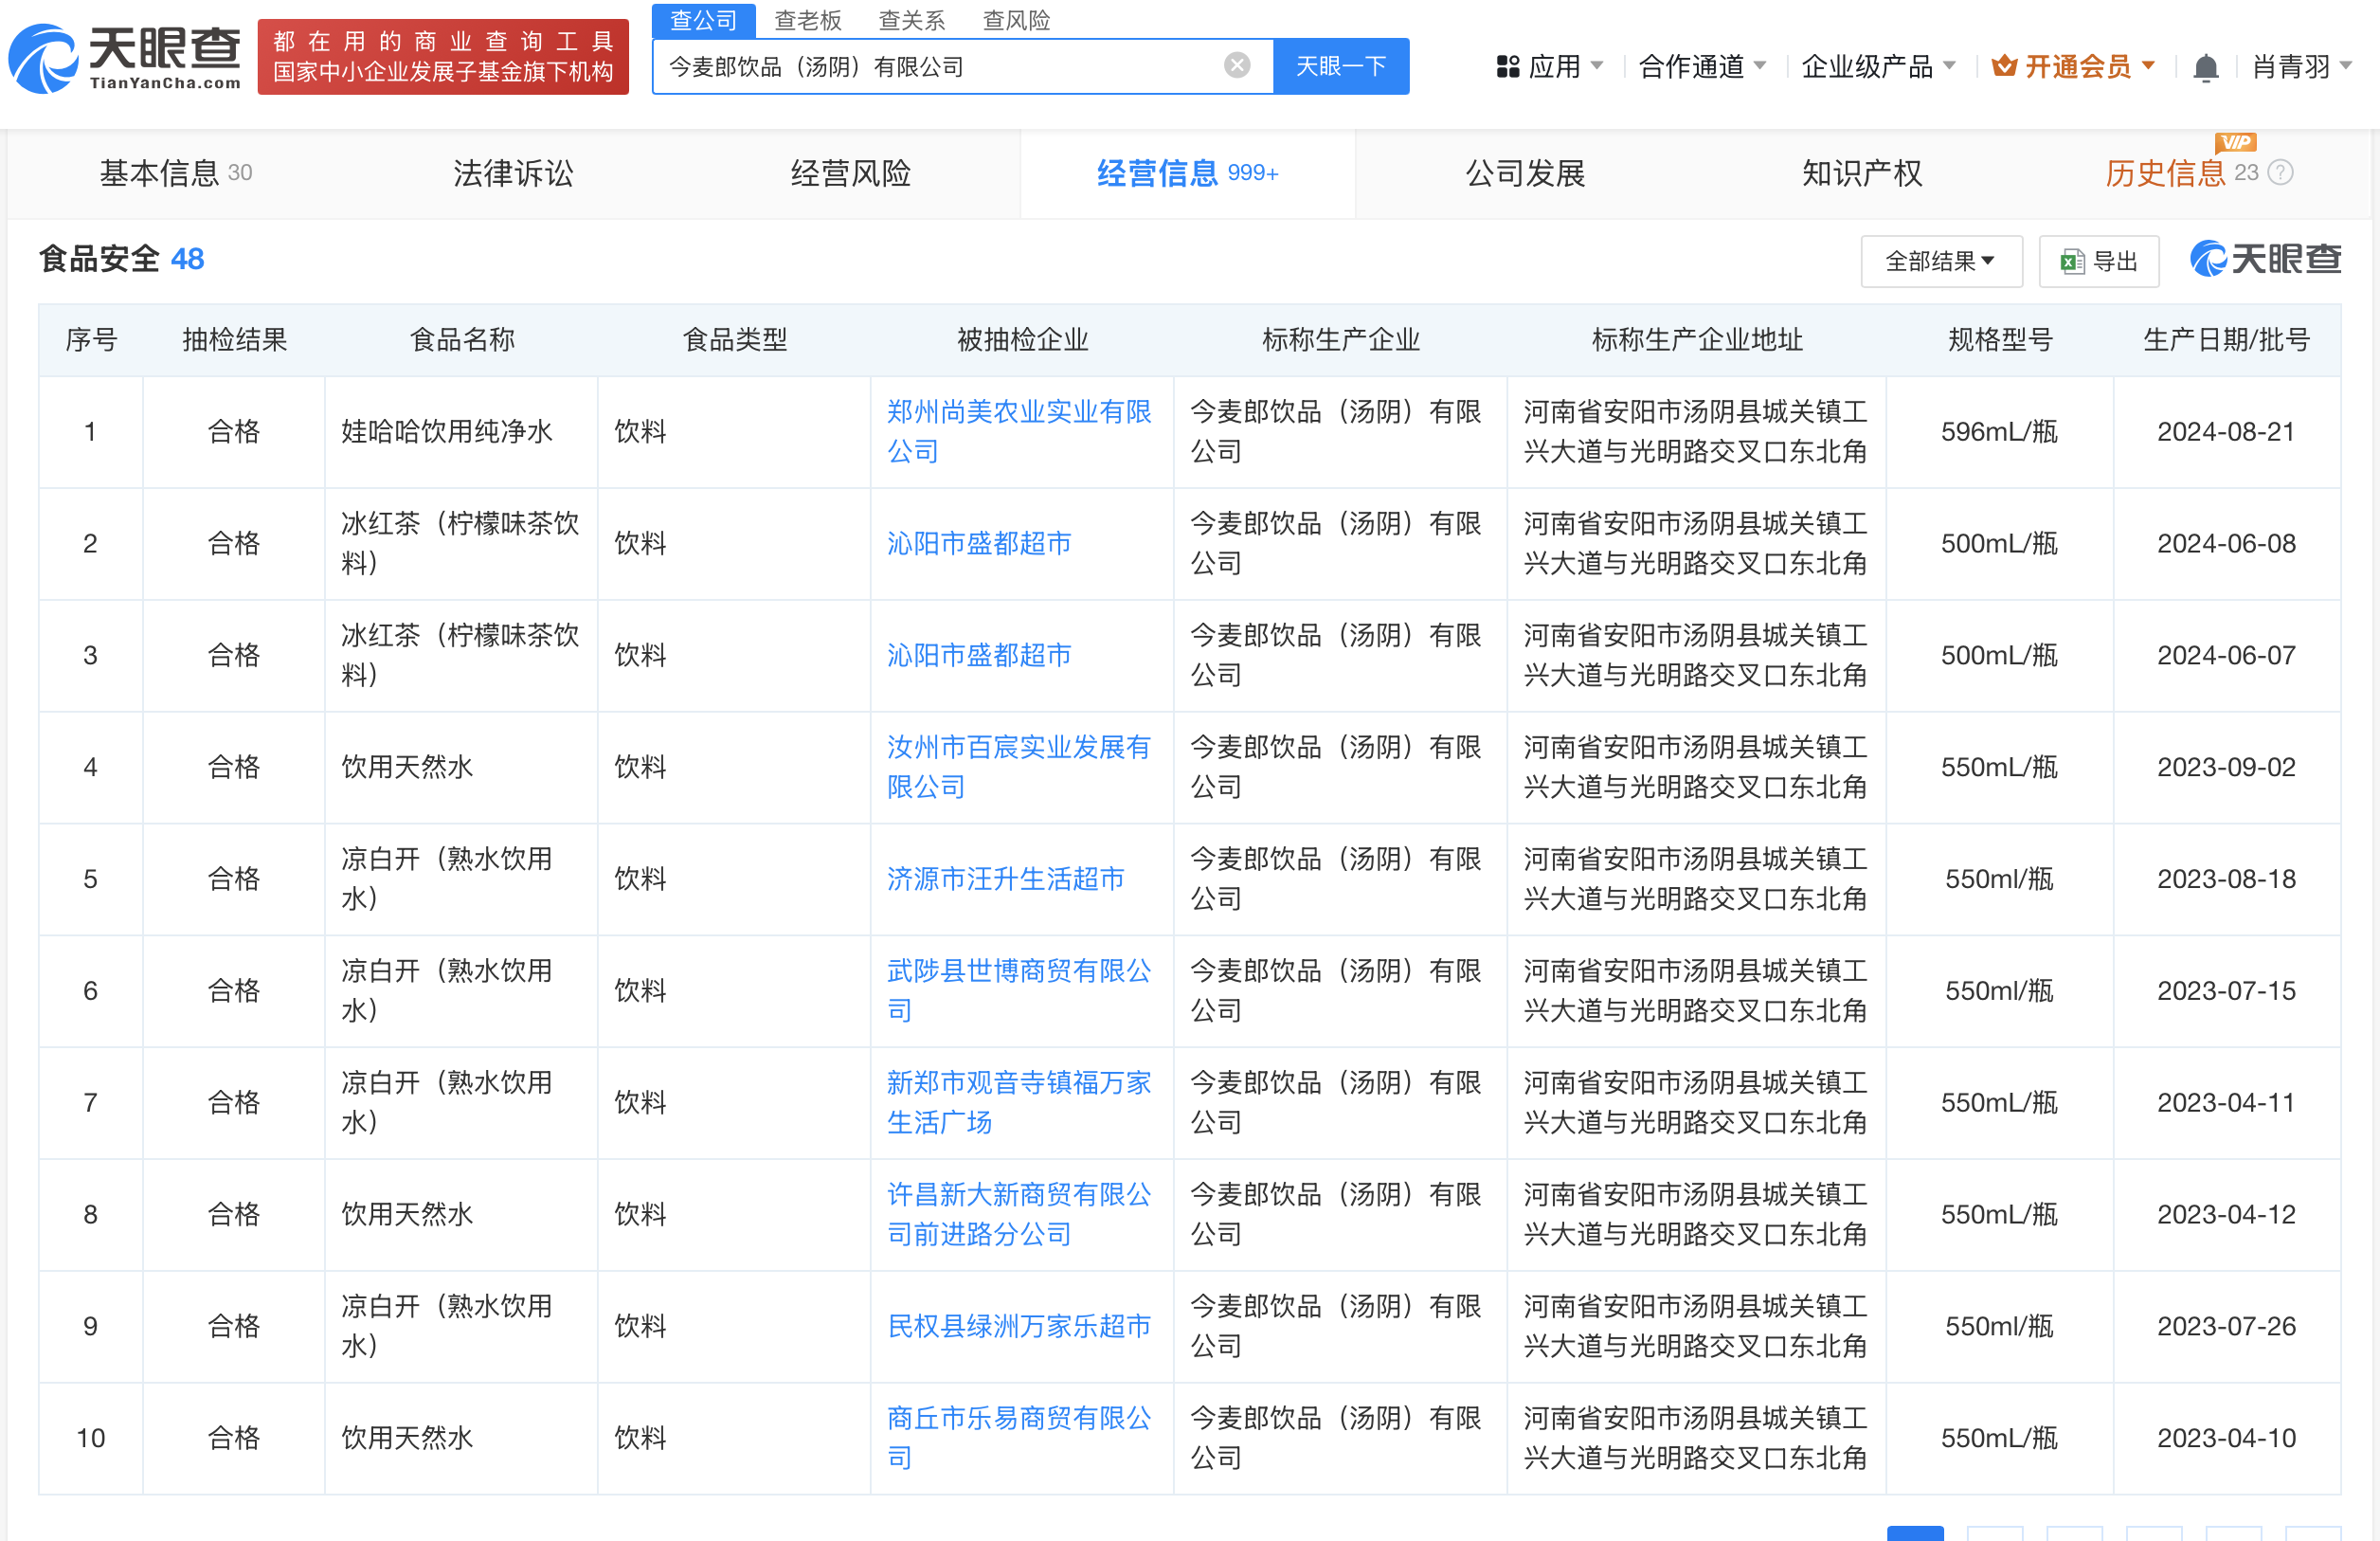Click the crown icon for 开通会员
The image size is (2380, 1541).
pos(2004,67)
